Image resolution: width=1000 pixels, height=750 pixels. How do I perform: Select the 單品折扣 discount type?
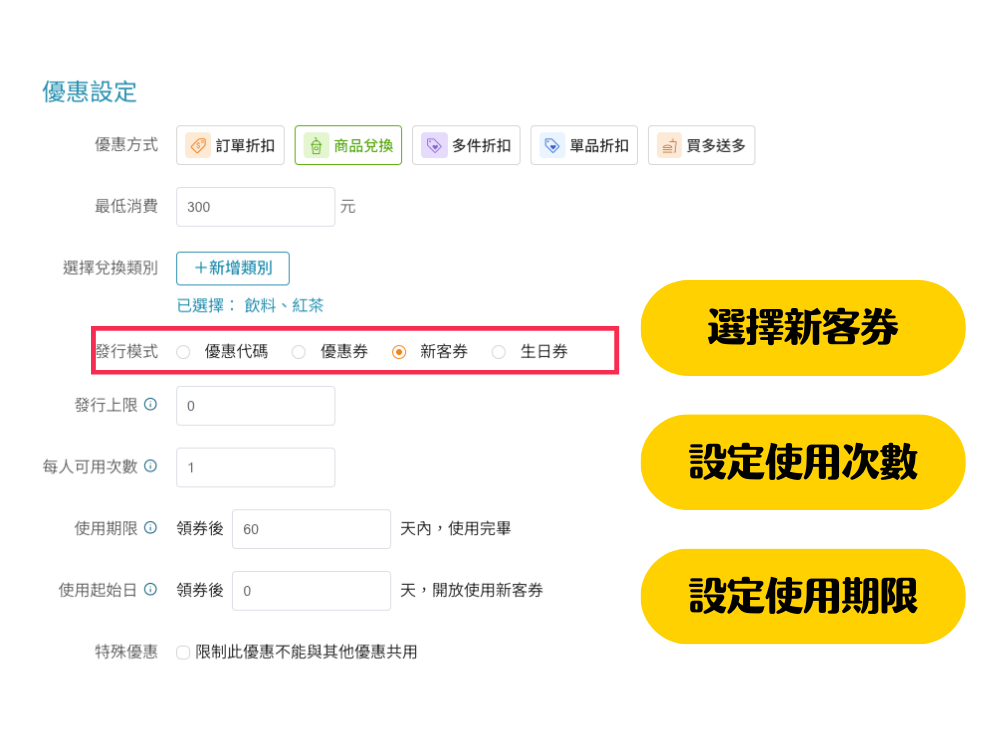coord(584,145)
